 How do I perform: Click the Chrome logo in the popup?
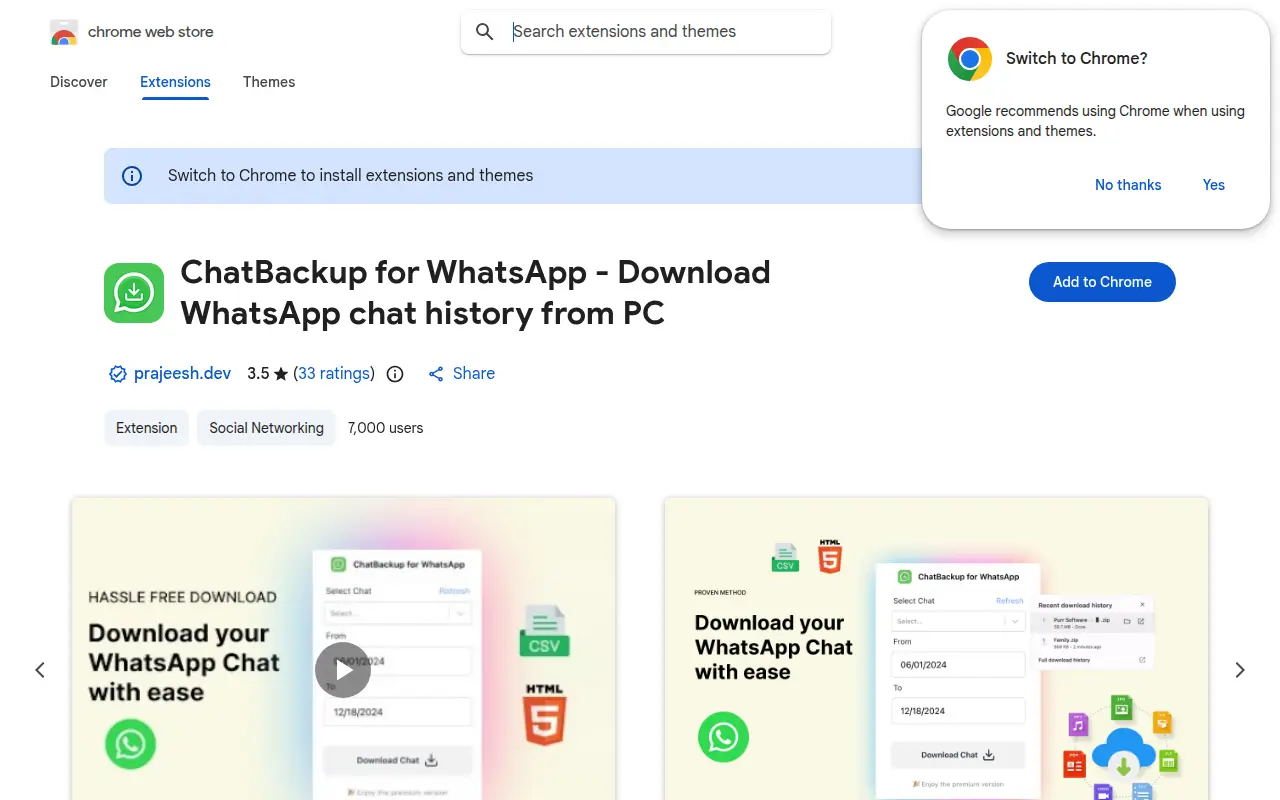click(970, 58)
